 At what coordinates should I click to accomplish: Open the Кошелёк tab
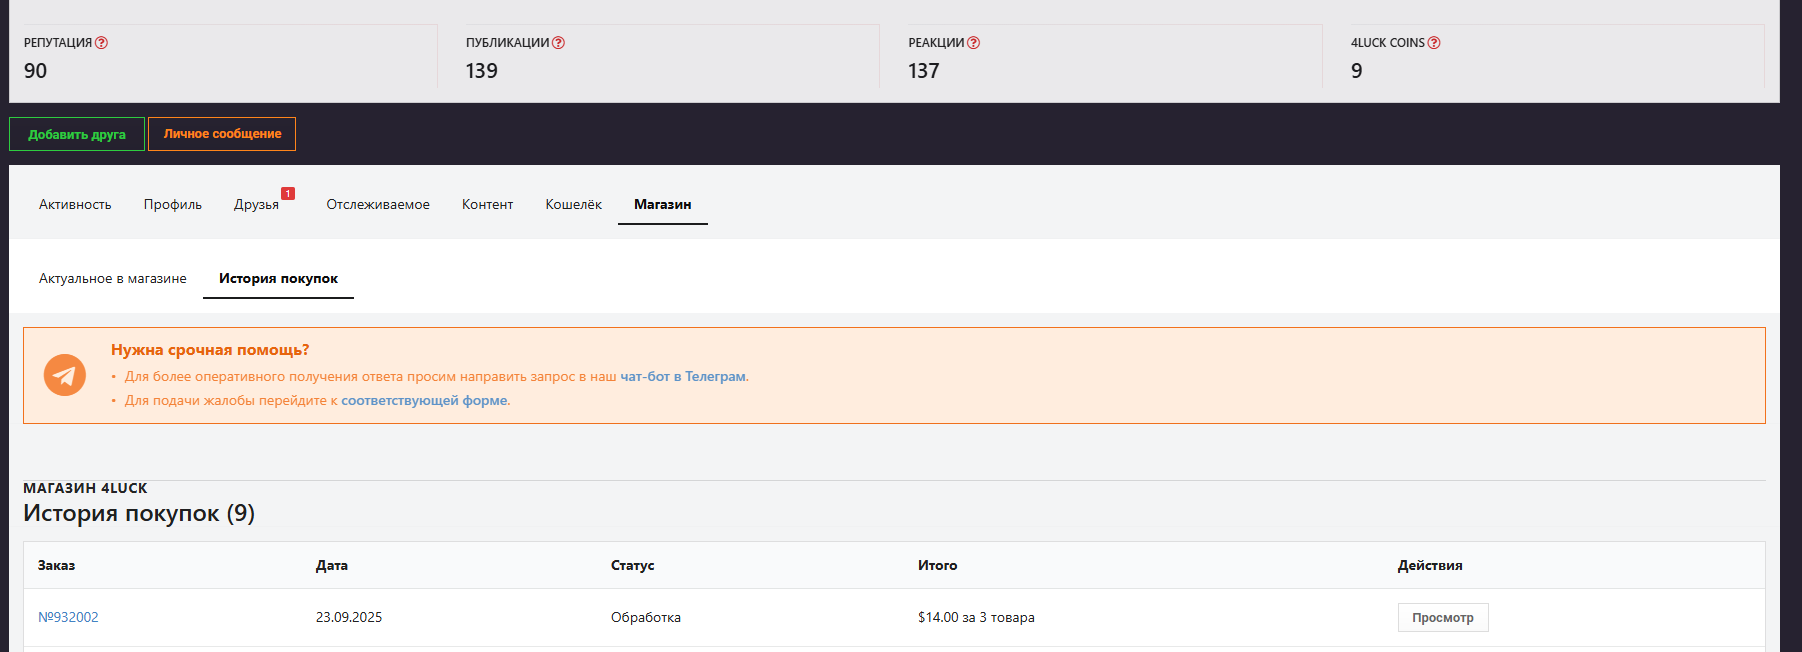[573, 204]
